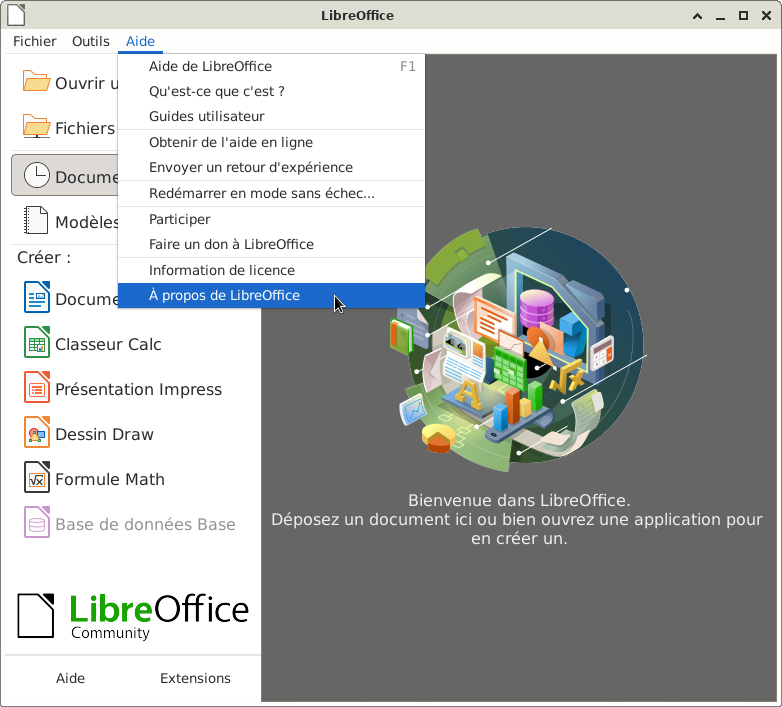Select Redémarrer en mode sans échec
The image size is (782, 707).
[271, 193]
